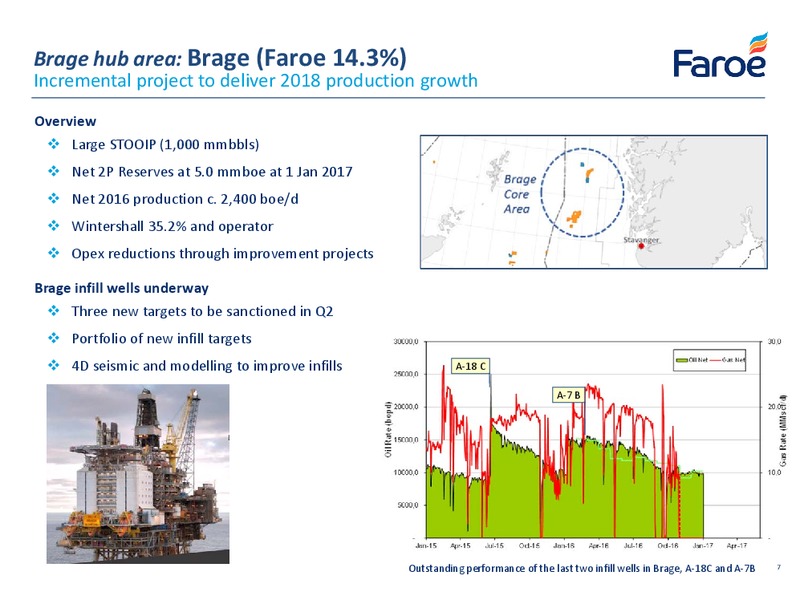Click the 'Oil Rate (bopd)' axis title
The image size is (800, 600).
click(x=389, y=430)
